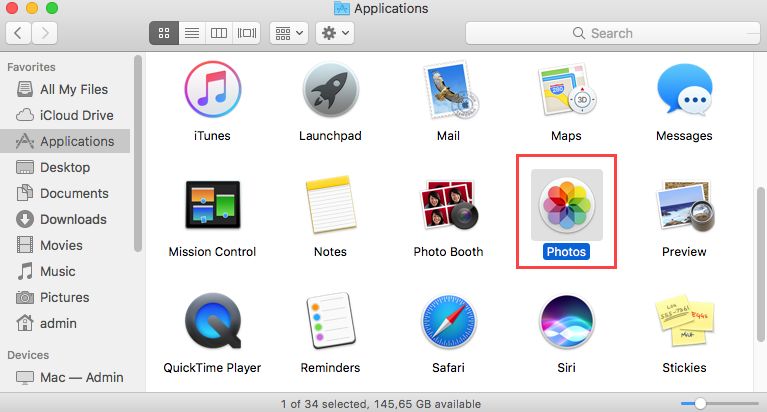Open the iTunes application icon

tap(212, 90)
